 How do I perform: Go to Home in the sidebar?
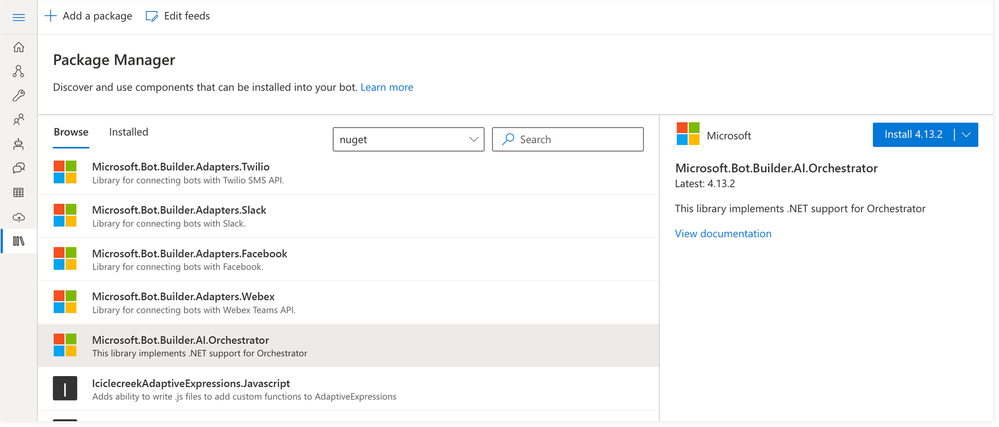coord(18,47)
